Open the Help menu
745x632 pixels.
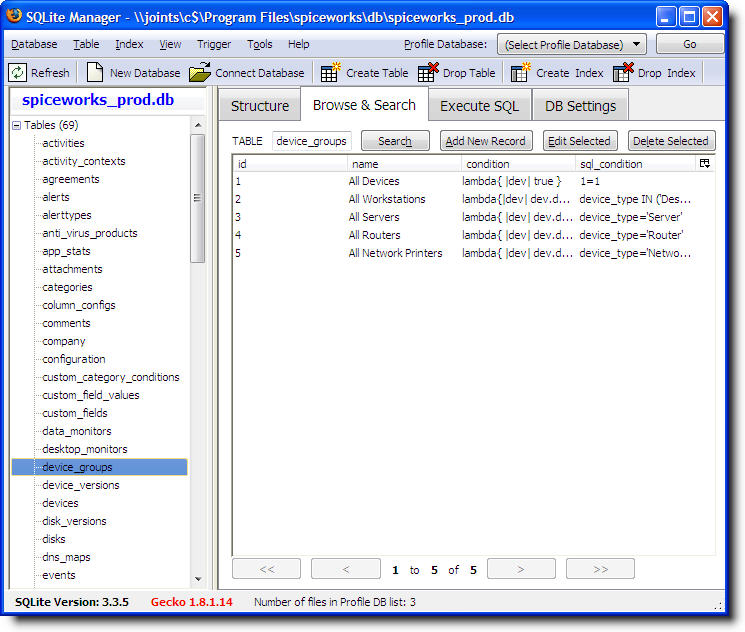(x=298, y=44)
